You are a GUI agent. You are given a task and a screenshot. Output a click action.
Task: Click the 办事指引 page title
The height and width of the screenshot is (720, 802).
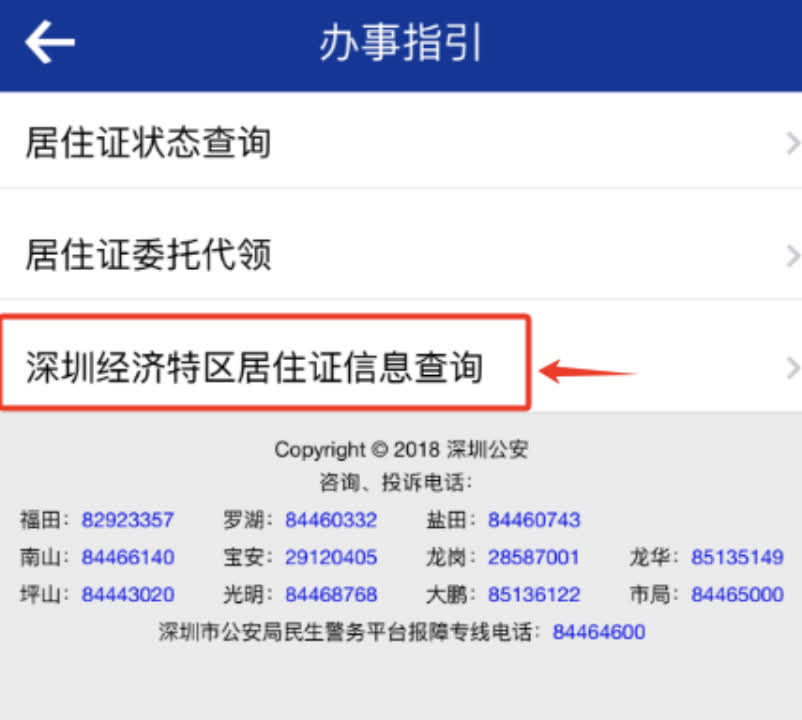point(400,43)
